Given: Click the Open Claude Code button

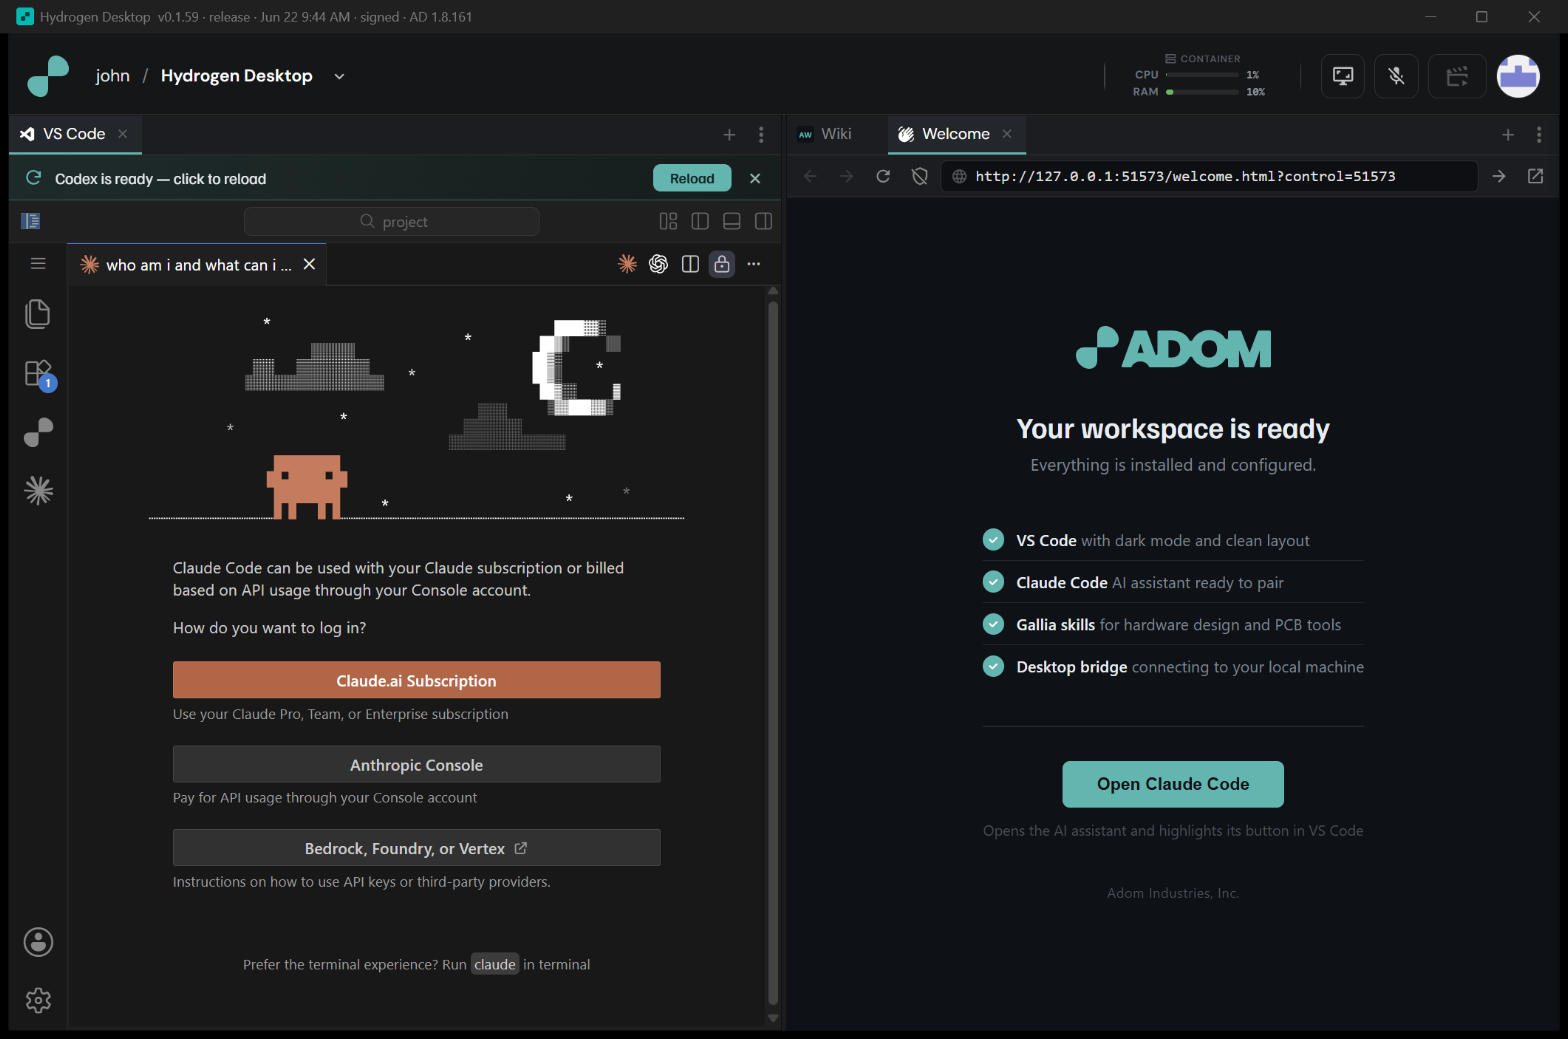Looking at the screenshot, I should [1173, 784].
